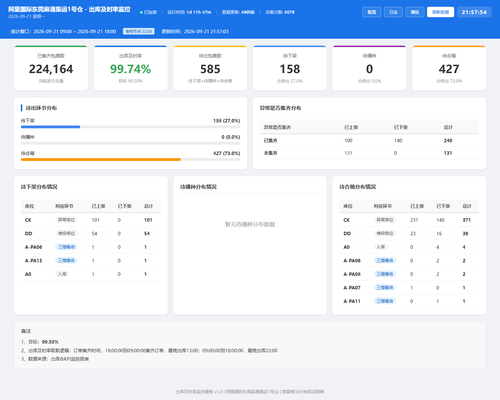Screen dimensions: 500x400
Task: Click the white 22:00 badge in header
Action: click(138, 31)
